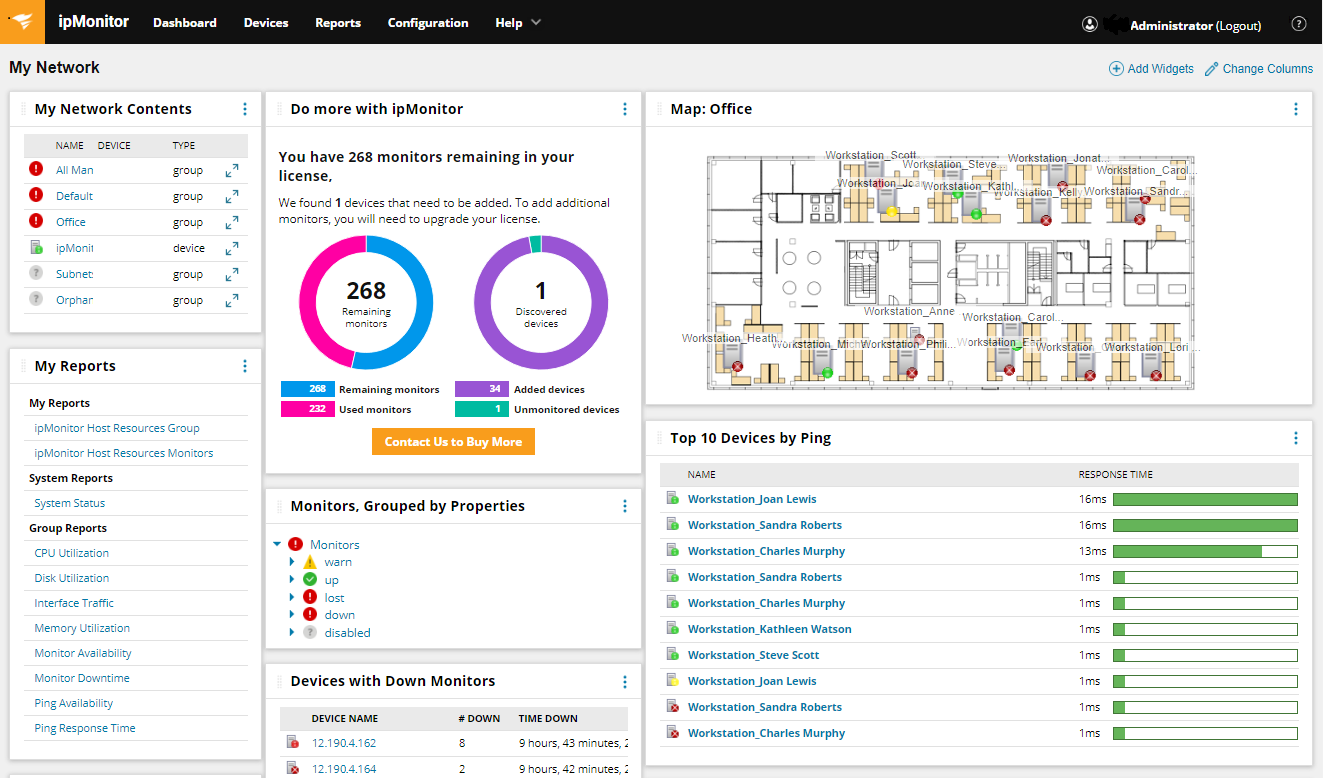The height and width of the screenshot is (778, 1323).
Task: Open Workstation_Kathleen Watson device link
Action: pyautogui.click(x=770, y=629)
